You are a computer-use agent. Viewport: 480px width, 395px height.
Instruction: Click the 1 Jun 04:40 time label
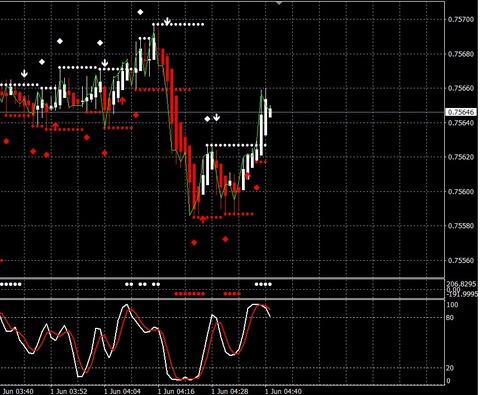coord(283,391)
